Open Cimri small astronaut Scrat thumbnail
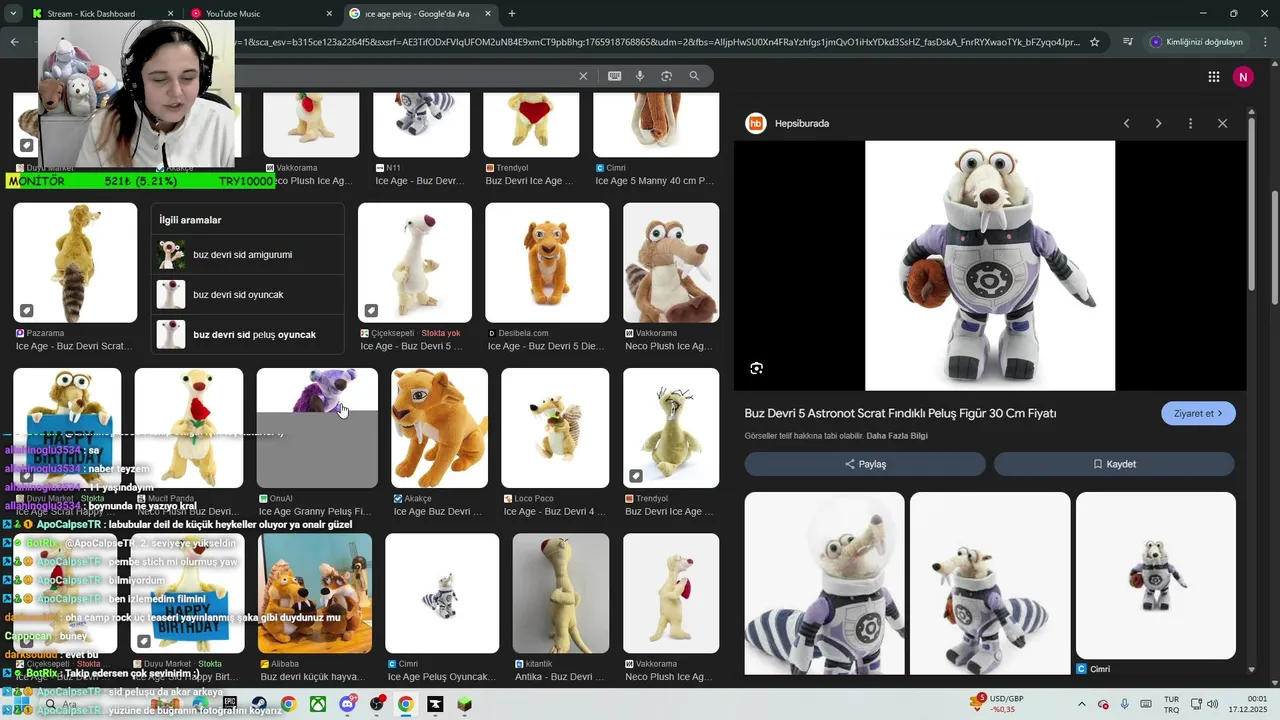Viewport: 1280px width, 720px height. (1156, 575)
